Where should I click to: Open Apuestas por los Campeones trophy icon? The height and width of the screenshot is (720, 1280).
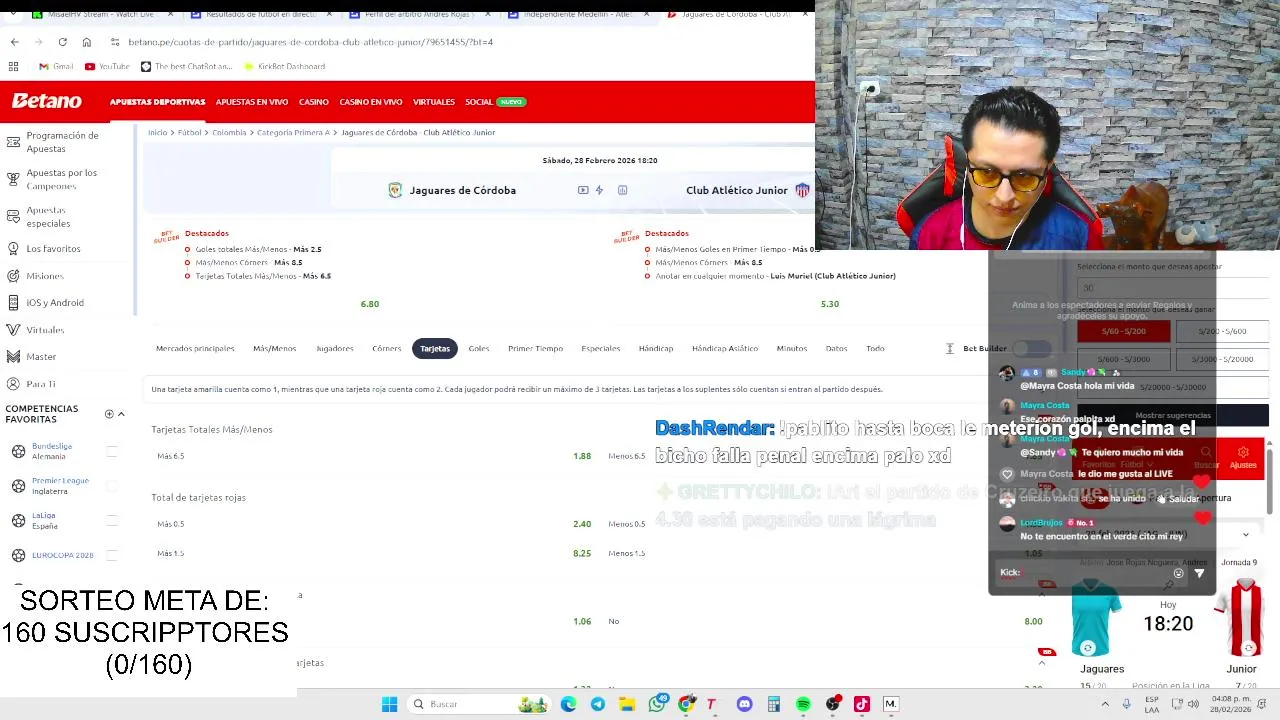pos(13,179)
